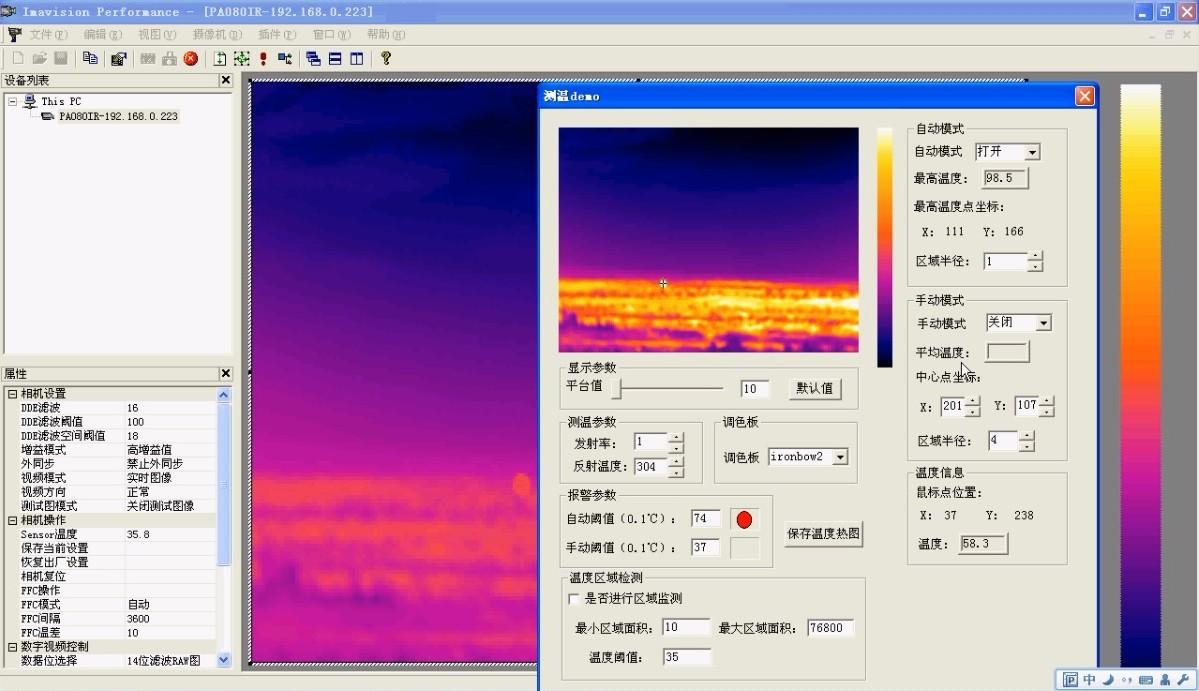
Task: Click the 平台值 slider handle
Action: tap(618, 388)
